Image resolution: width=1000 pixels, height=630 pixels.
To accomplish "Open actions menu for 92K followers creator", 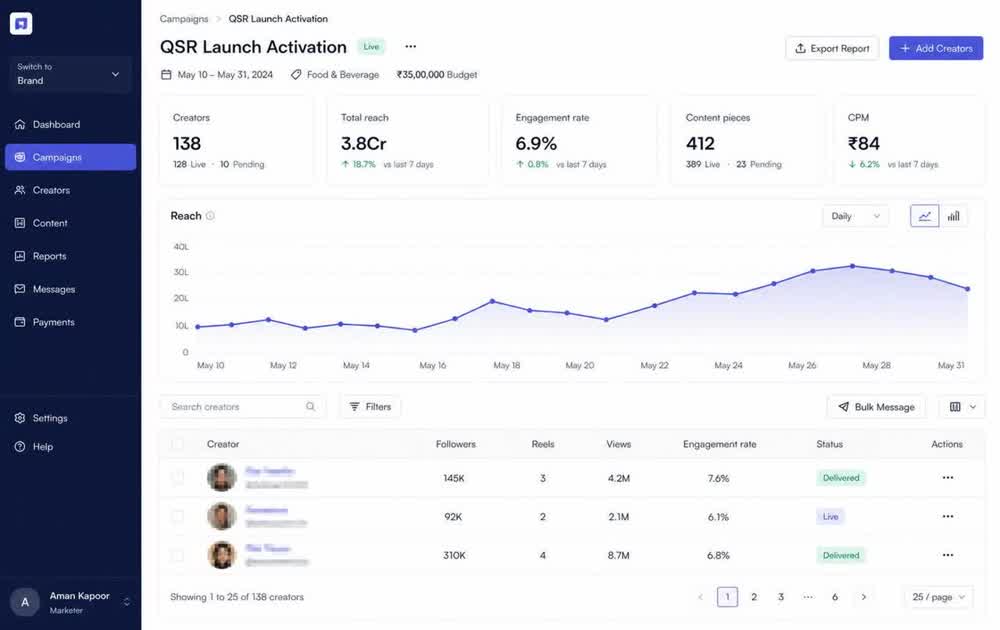I will [948, 516].
